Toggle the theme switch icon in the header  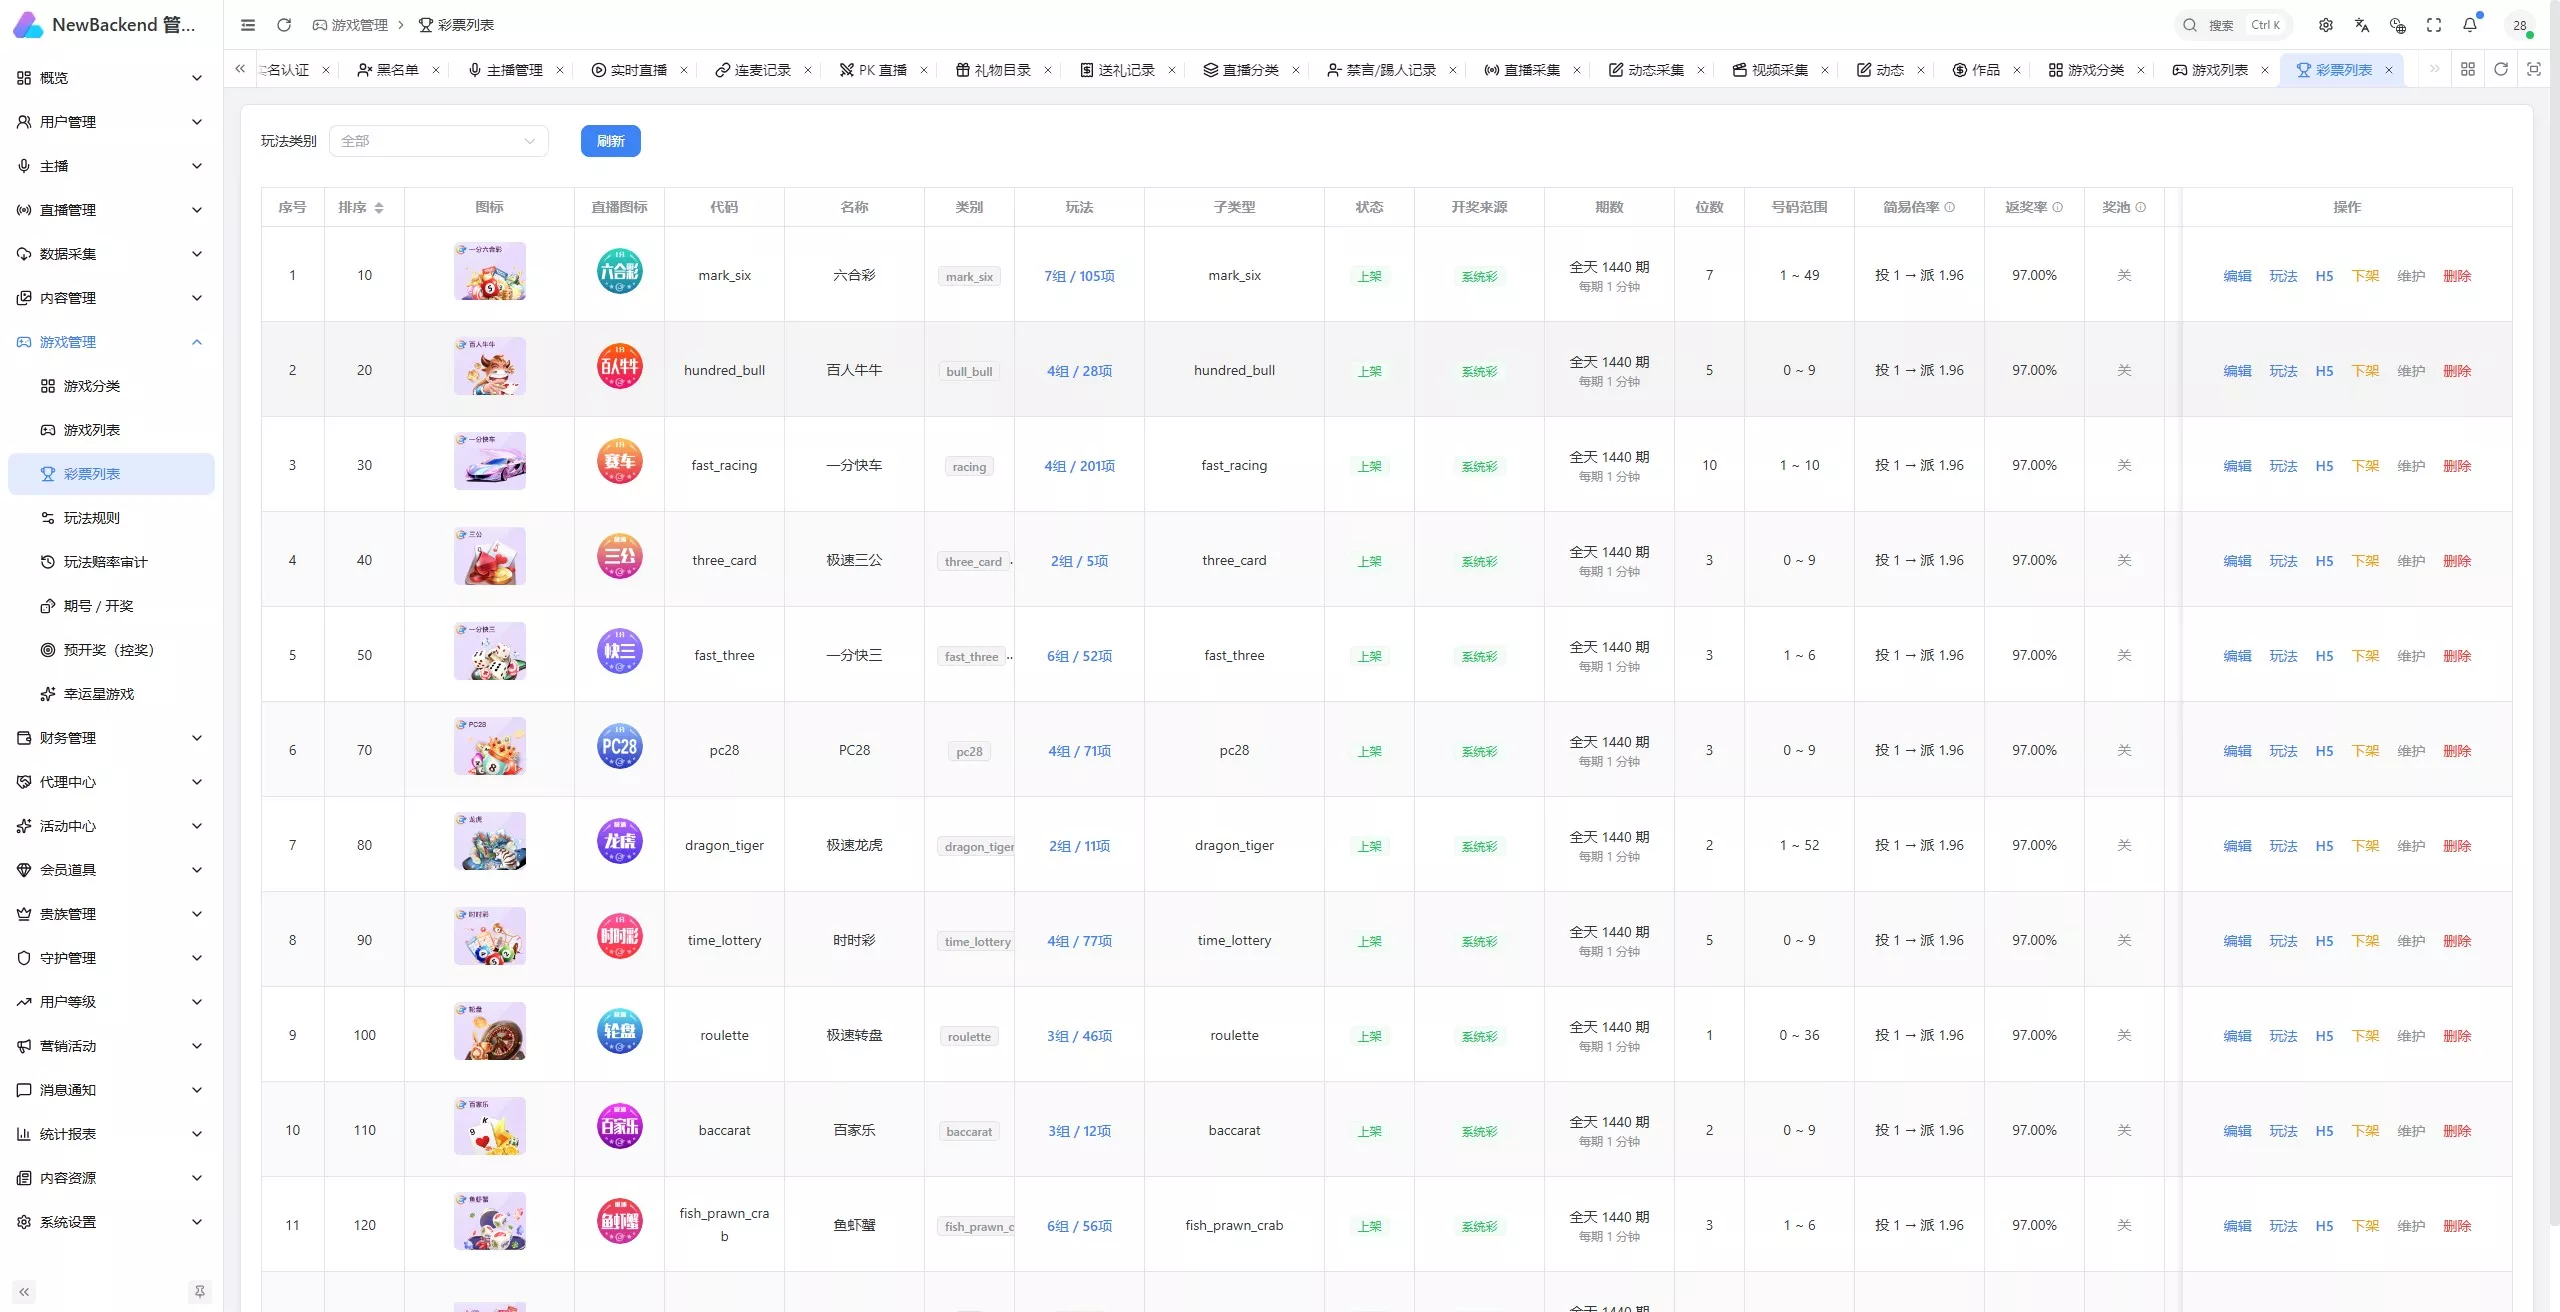[x=2398, y=25]
